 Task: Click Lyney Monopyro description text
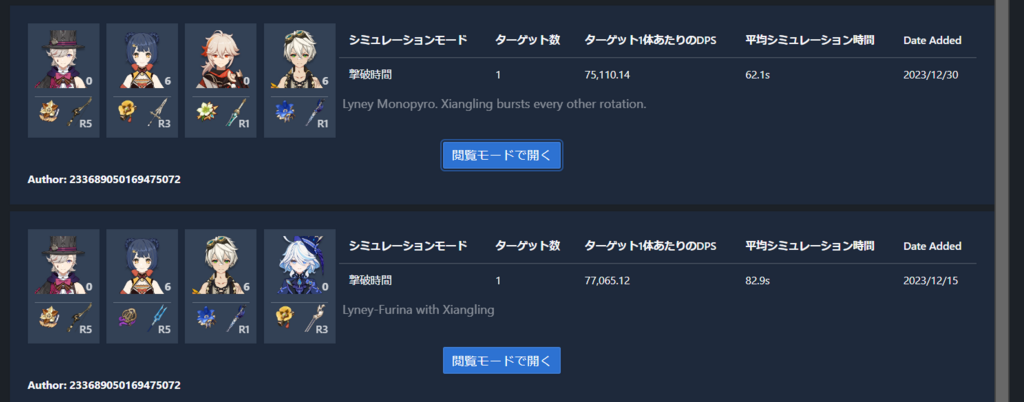(494, 104)
